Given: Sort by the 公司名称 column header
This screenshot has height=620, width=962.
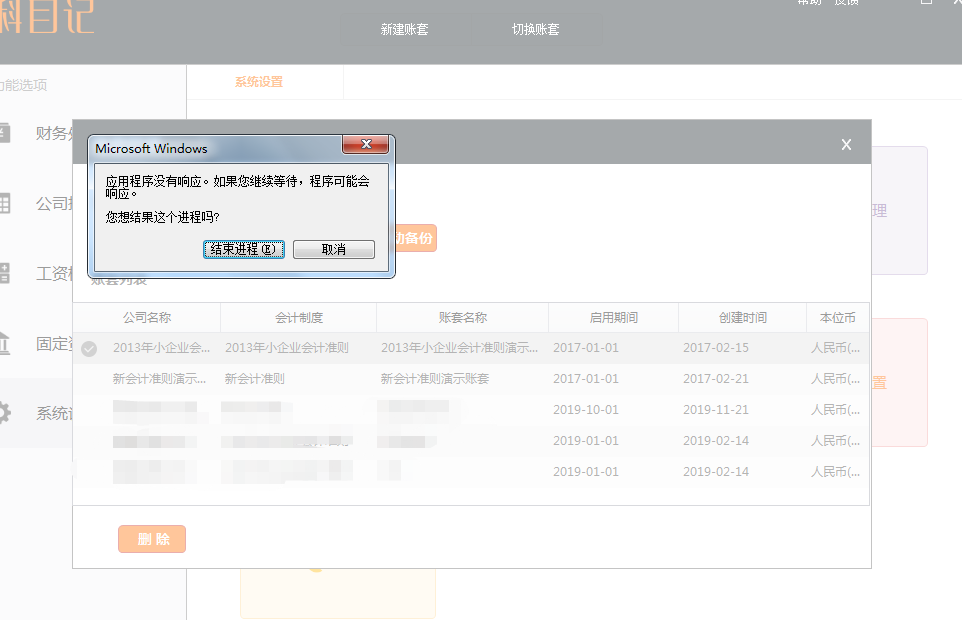Looking at the screenshot, I should 147,318.
